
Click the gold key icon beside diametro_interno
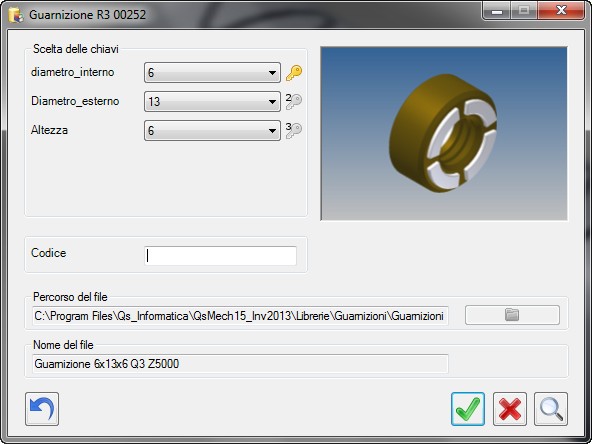tap(294, 72)
